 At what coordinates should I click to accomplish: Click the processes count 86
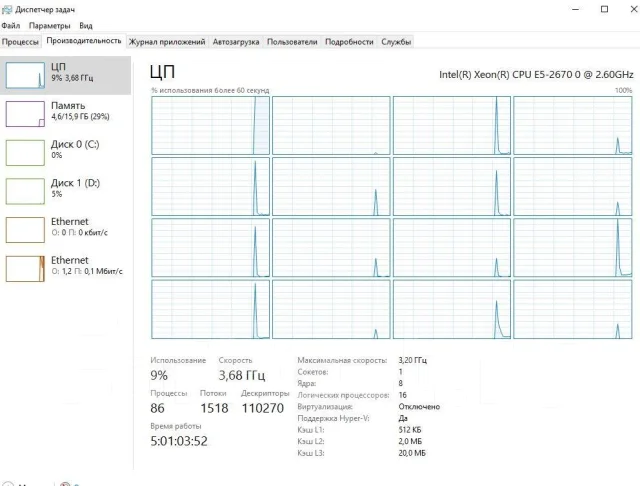[x=157, y=408]
